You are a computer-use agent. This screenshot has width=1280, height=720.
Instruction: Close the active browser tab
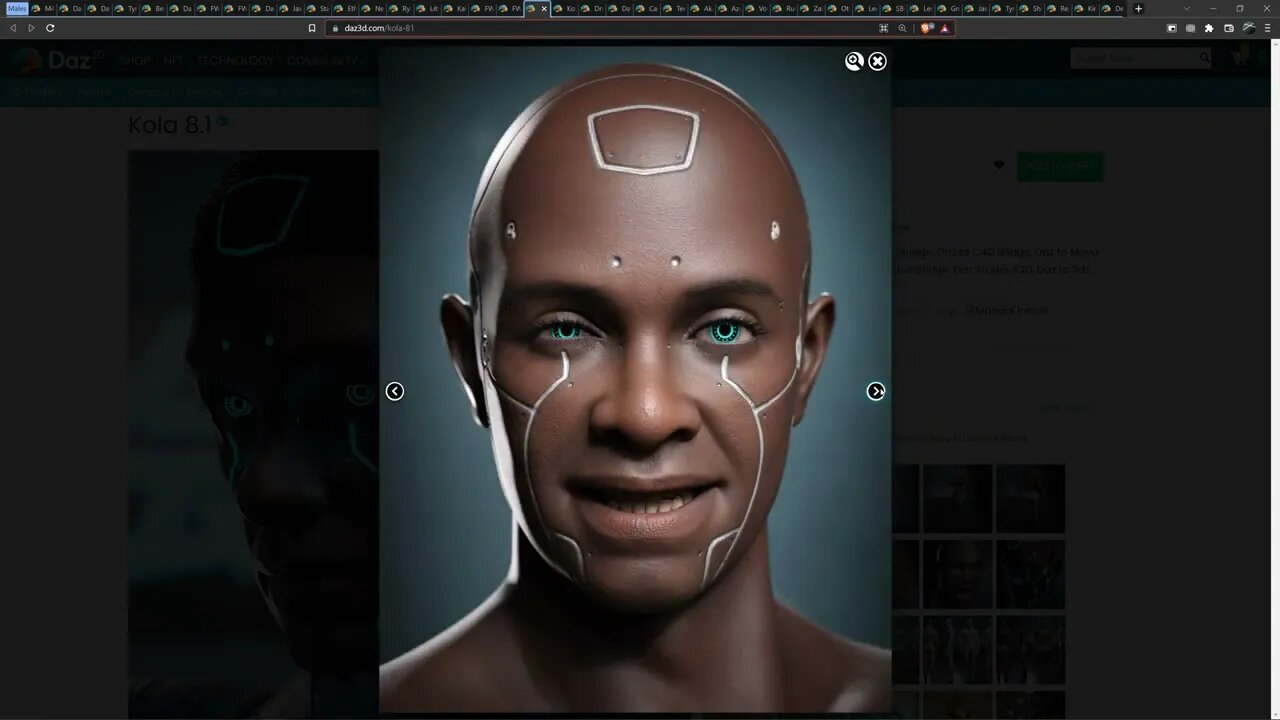tap(544, 8)
